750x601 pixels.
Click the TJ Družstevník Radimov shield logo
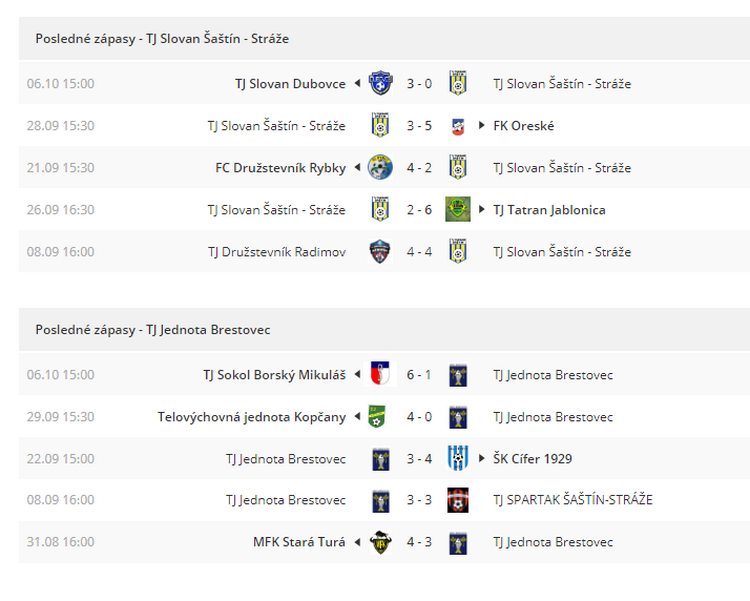[381, 252]
